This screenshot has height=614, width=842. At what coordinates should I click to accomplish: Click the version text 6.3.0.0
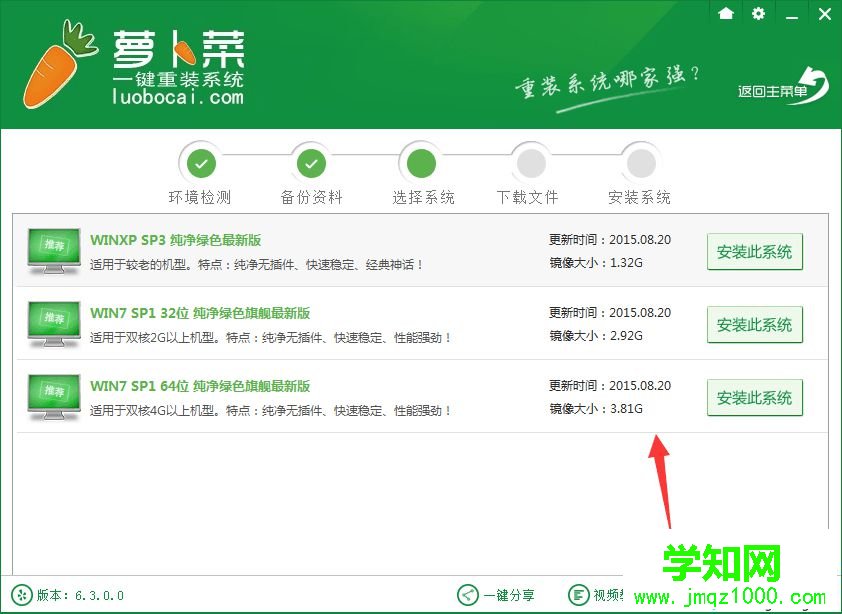[99, 596]
